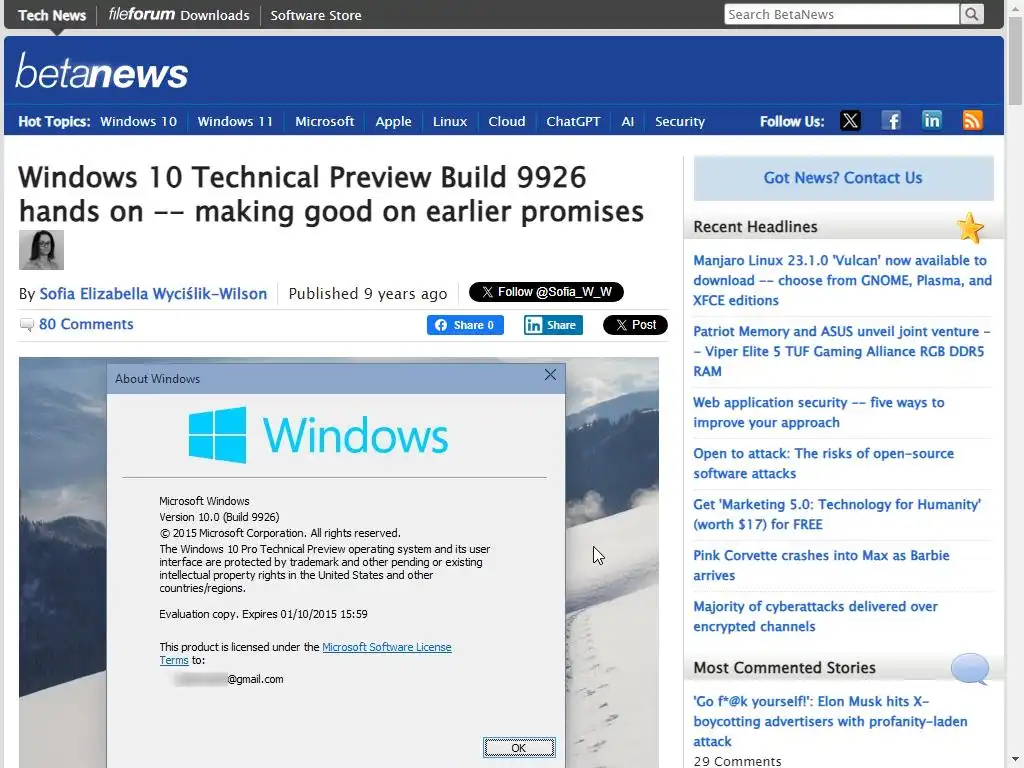Click the '29 Comments' text

point(737,761)
